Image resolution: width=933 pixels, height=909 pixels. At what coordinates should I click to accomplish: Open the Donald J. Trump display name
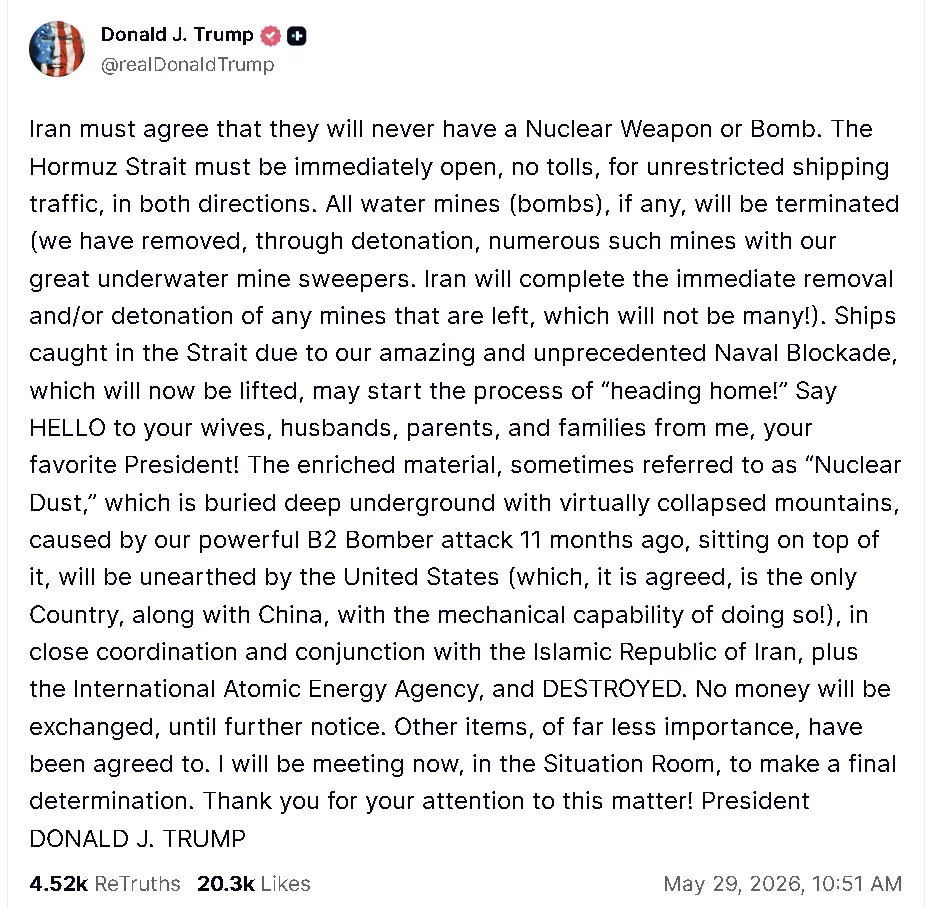[177, 35]
